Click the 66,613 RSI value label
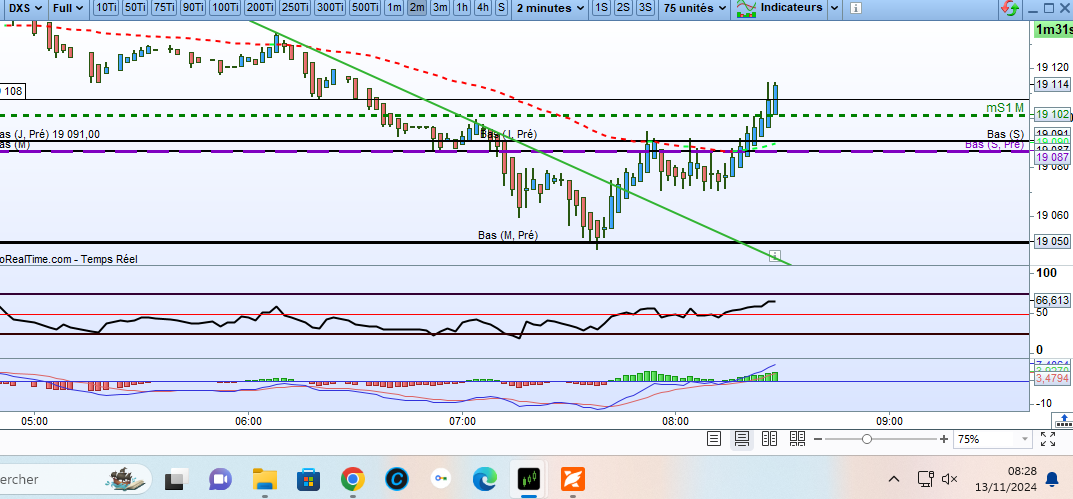This screenshot has width=1073, height=499. 1052,300
